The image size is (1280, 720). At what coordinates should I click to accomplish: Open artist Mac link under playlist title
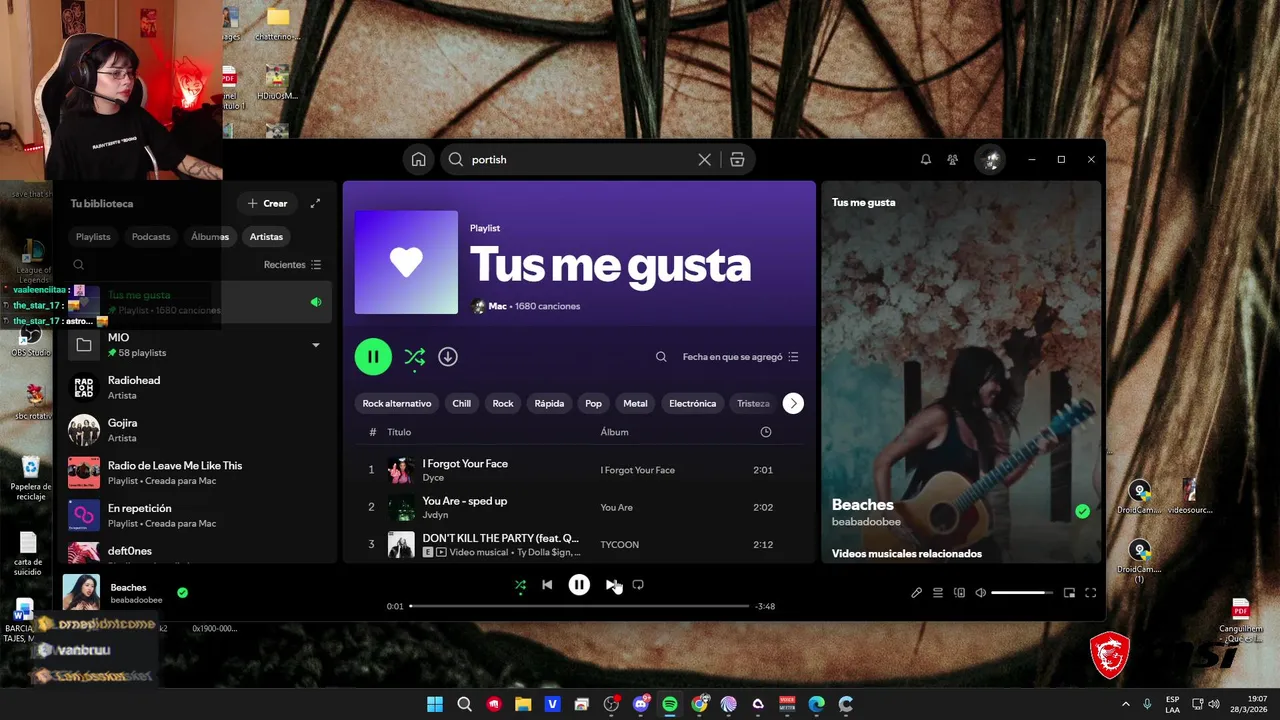click(497, 306)
